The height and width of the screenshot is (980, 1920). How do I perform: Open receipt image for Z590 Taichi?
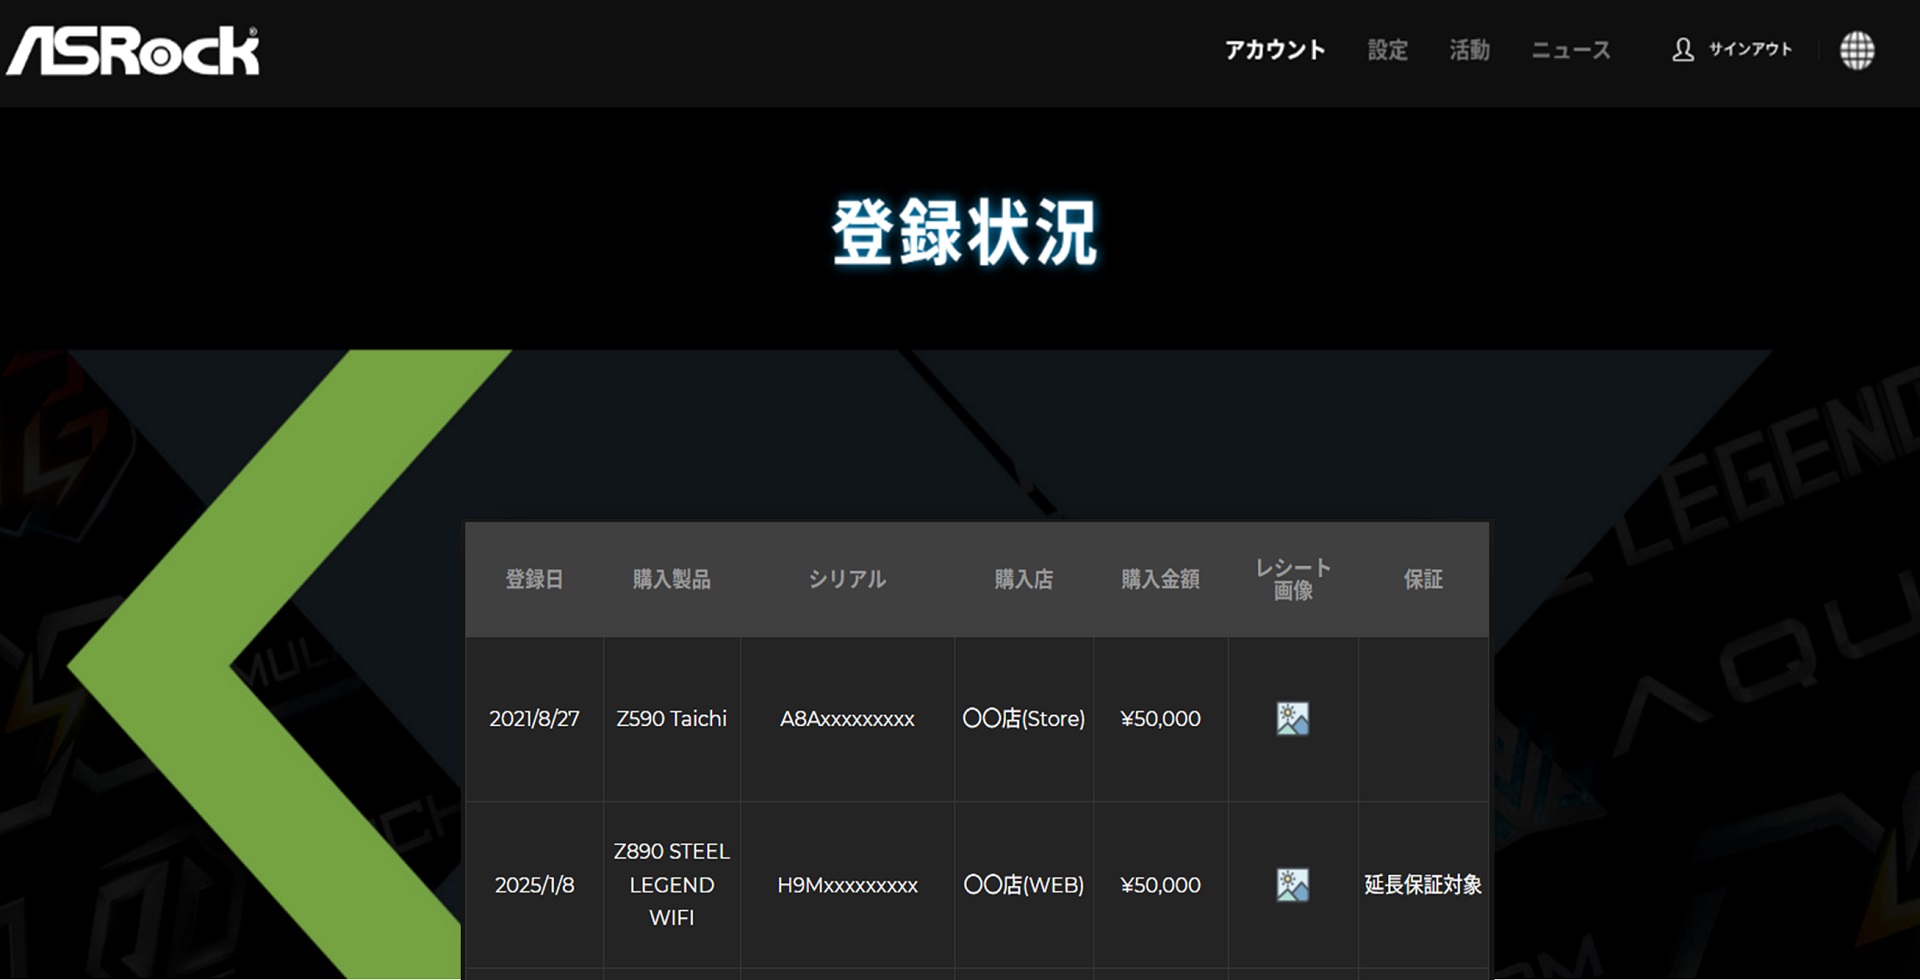1292,718
